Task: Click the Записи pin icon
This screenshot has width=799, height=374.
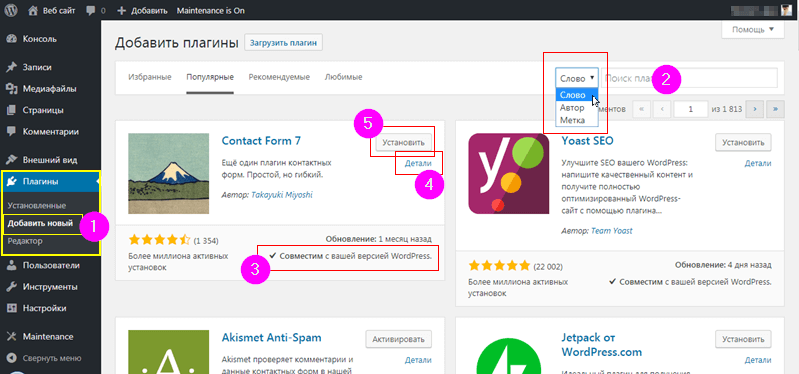Action: (12, 67)
